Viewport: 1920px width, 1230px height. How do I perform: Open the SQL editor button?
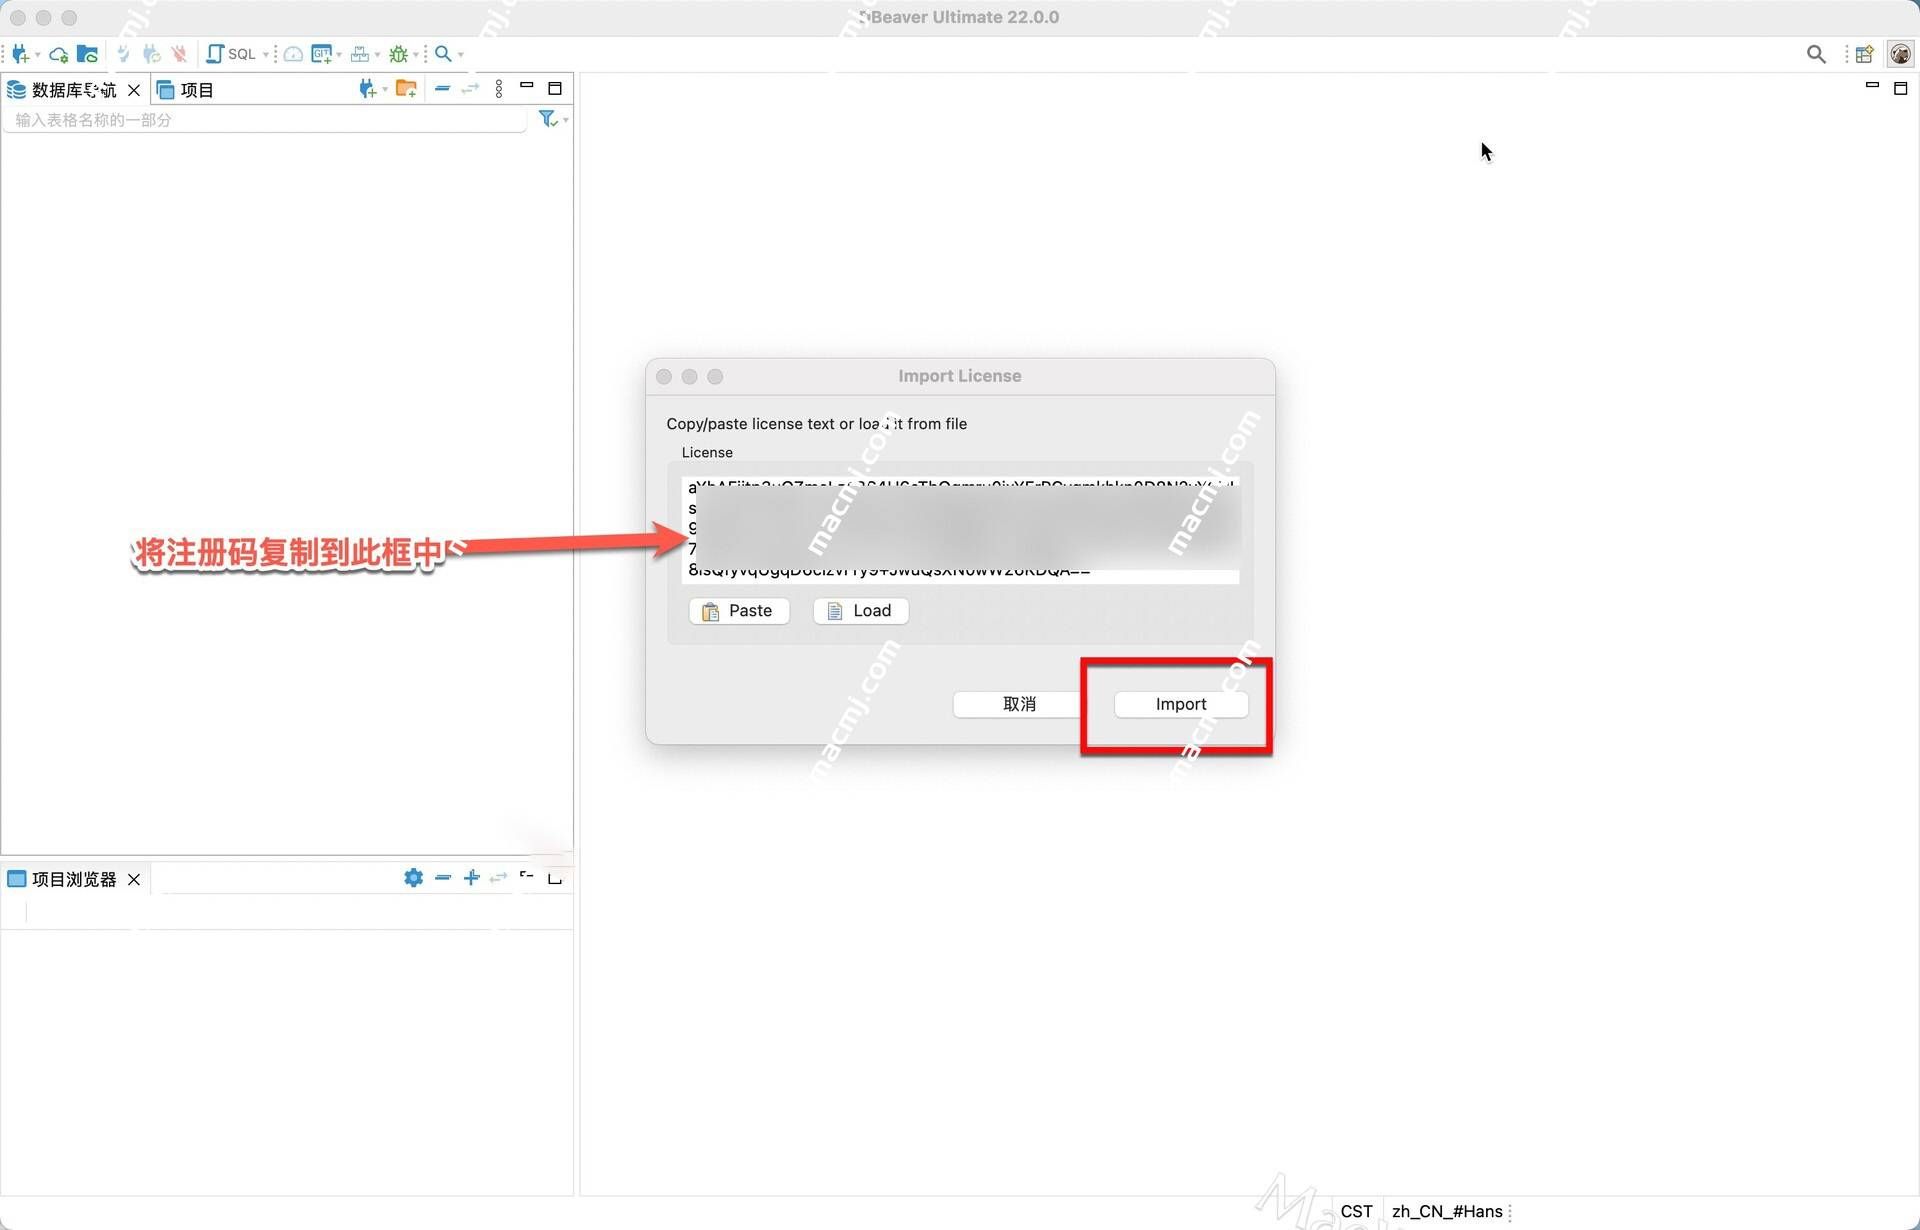click(232, 54)
